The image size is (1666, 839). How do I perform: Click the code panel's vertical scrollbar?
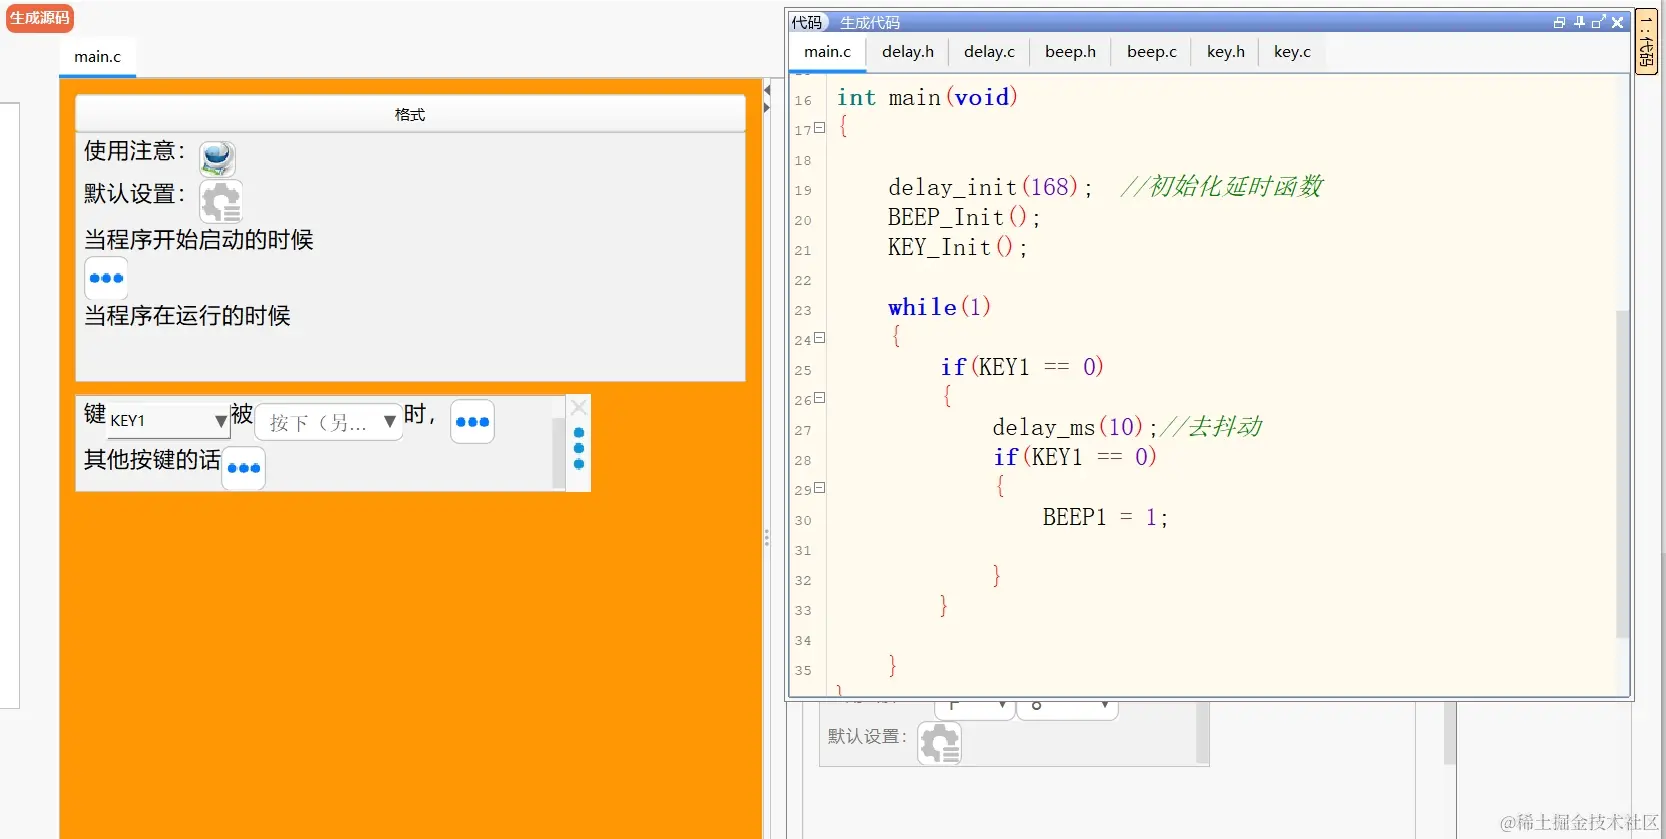(x=1622, y=474)
